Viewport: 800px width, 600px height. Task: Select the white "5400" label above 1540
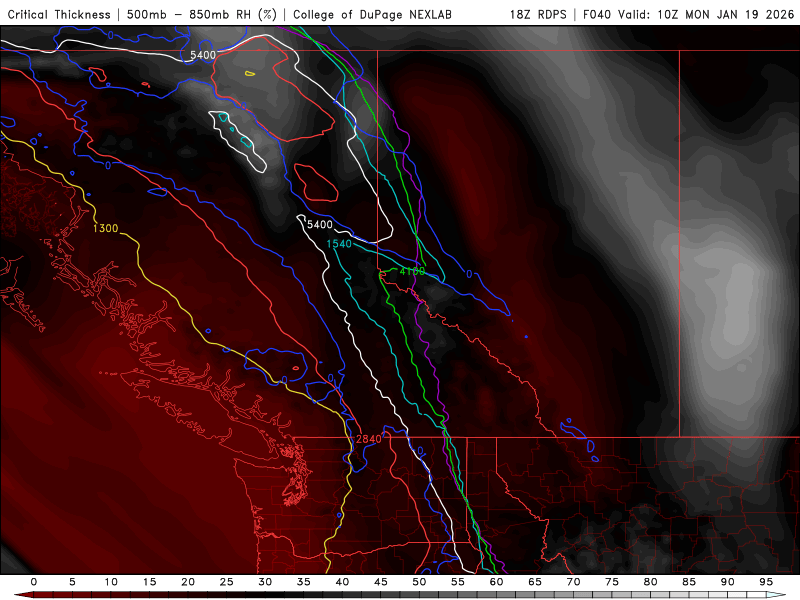320,224
